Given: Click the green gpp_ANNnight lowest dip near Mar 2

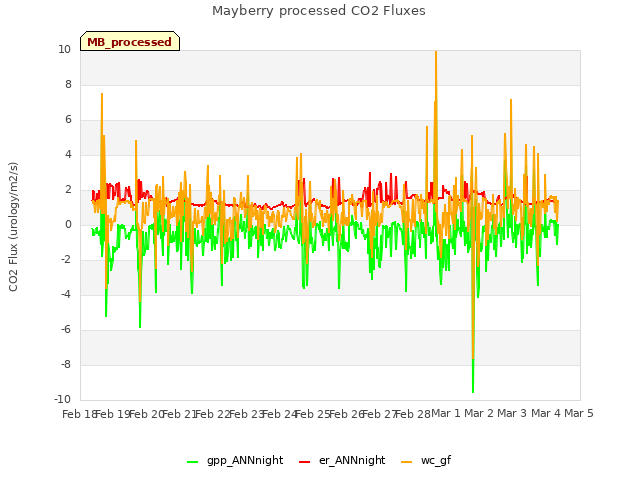Looking at the screenshot, I should 473,391.
